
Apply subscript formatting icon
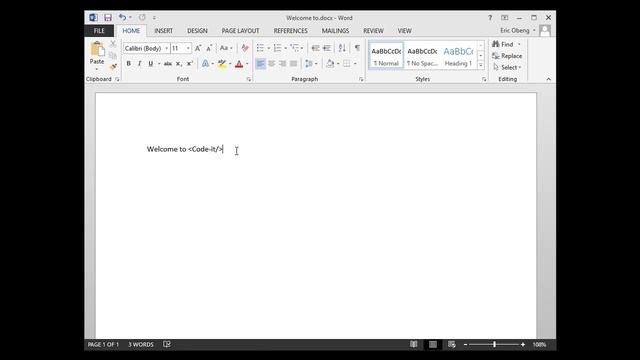178,64
